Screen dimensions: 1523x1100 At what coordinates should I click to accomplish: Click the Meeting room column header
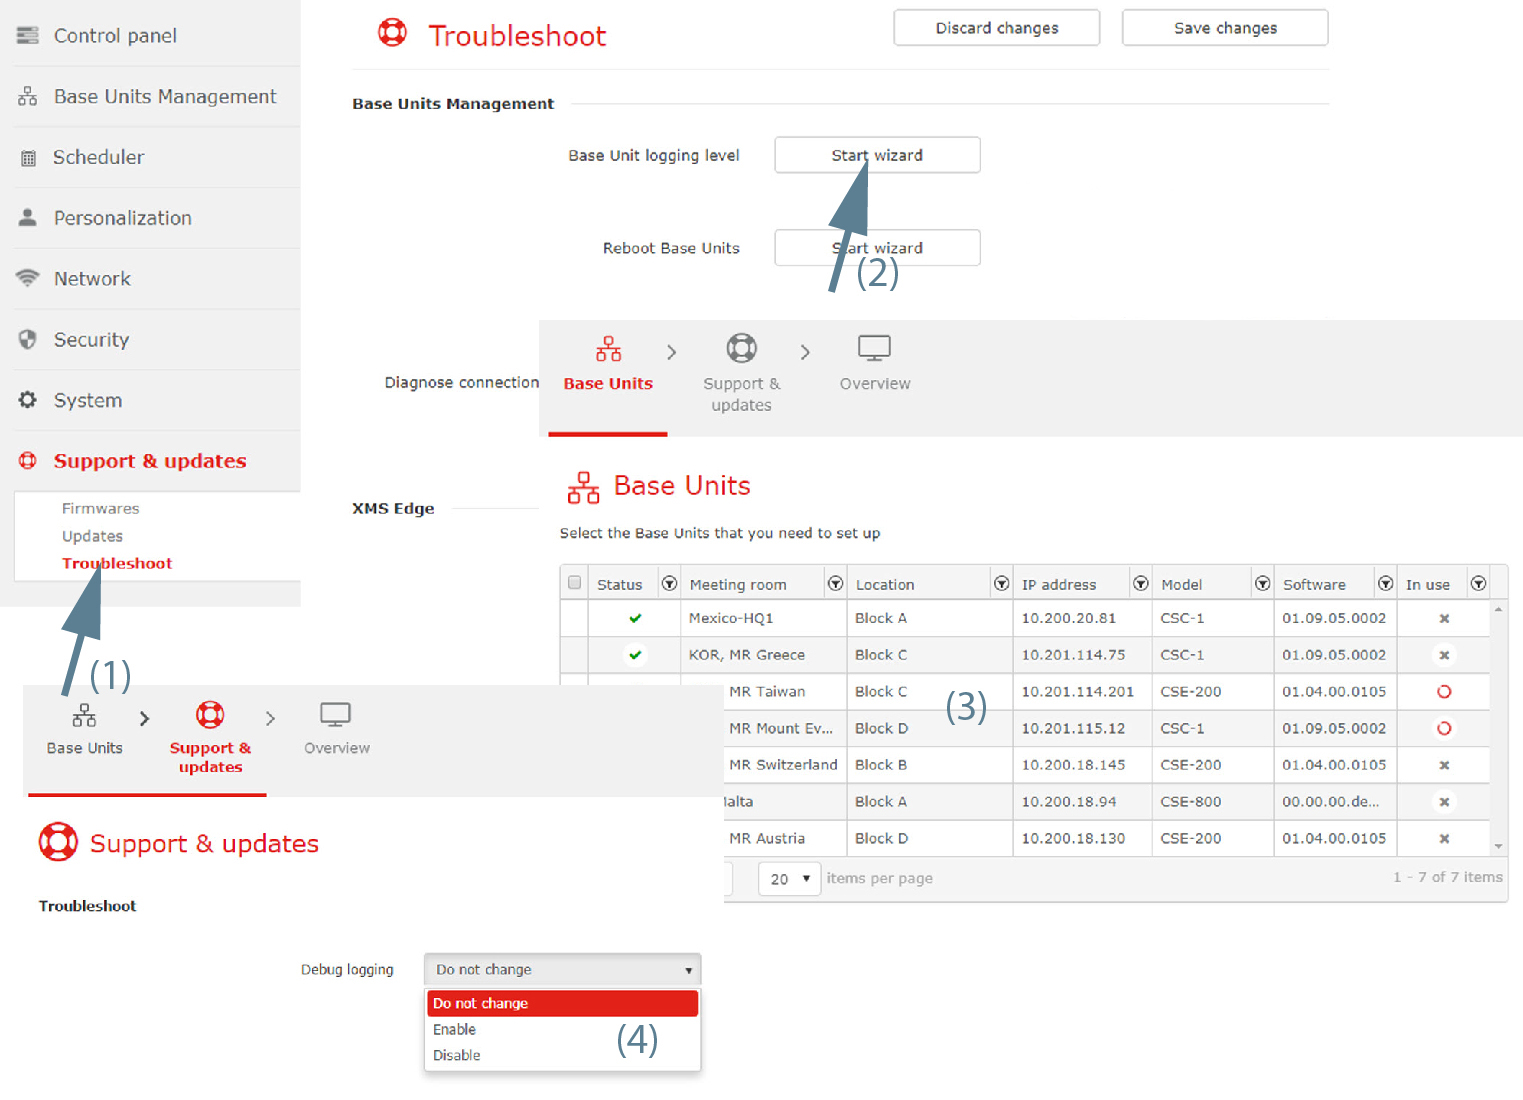tap(738, 584)
